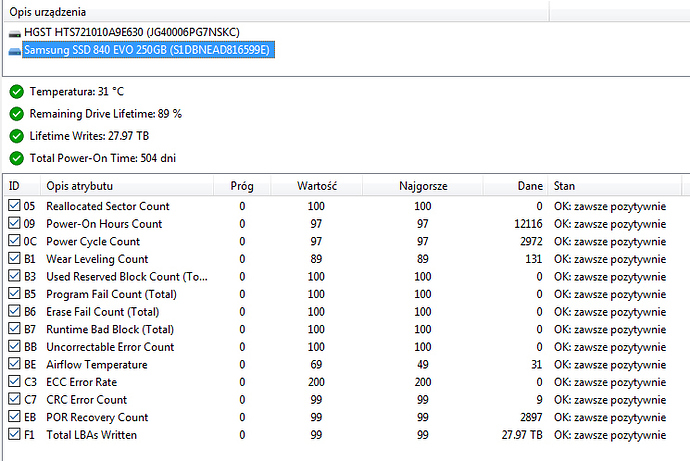The height and width of the screenshot is (461, 690).
Task: Select the Runtime Bad Block (Total) attribute name
Action: [x=110, y=329]
